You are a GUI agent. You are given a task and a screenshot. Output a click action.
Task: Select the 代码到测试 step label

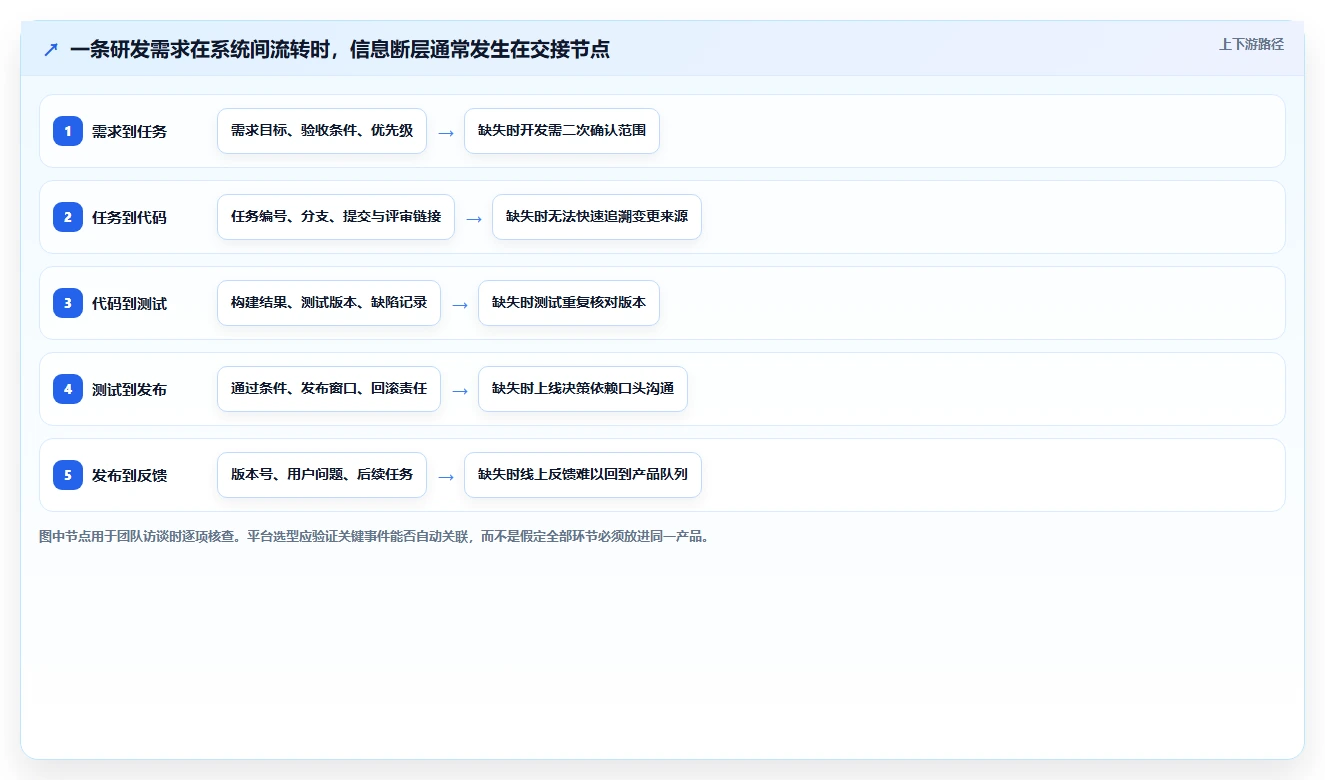point(129,303)
